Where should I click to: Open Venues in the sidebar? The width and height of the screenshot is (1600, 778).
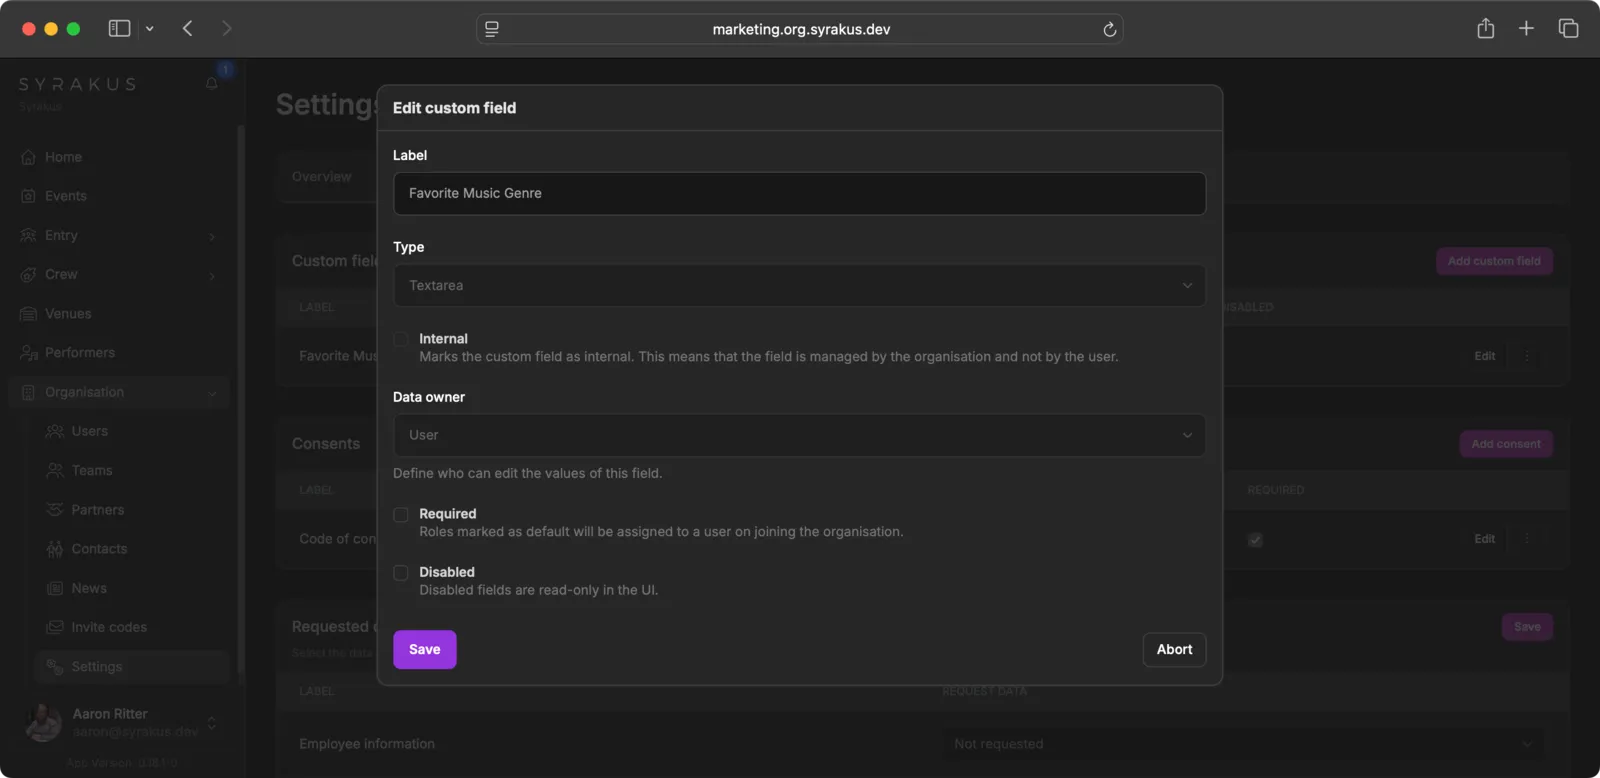pyautogui.click(x=68, y=314)
